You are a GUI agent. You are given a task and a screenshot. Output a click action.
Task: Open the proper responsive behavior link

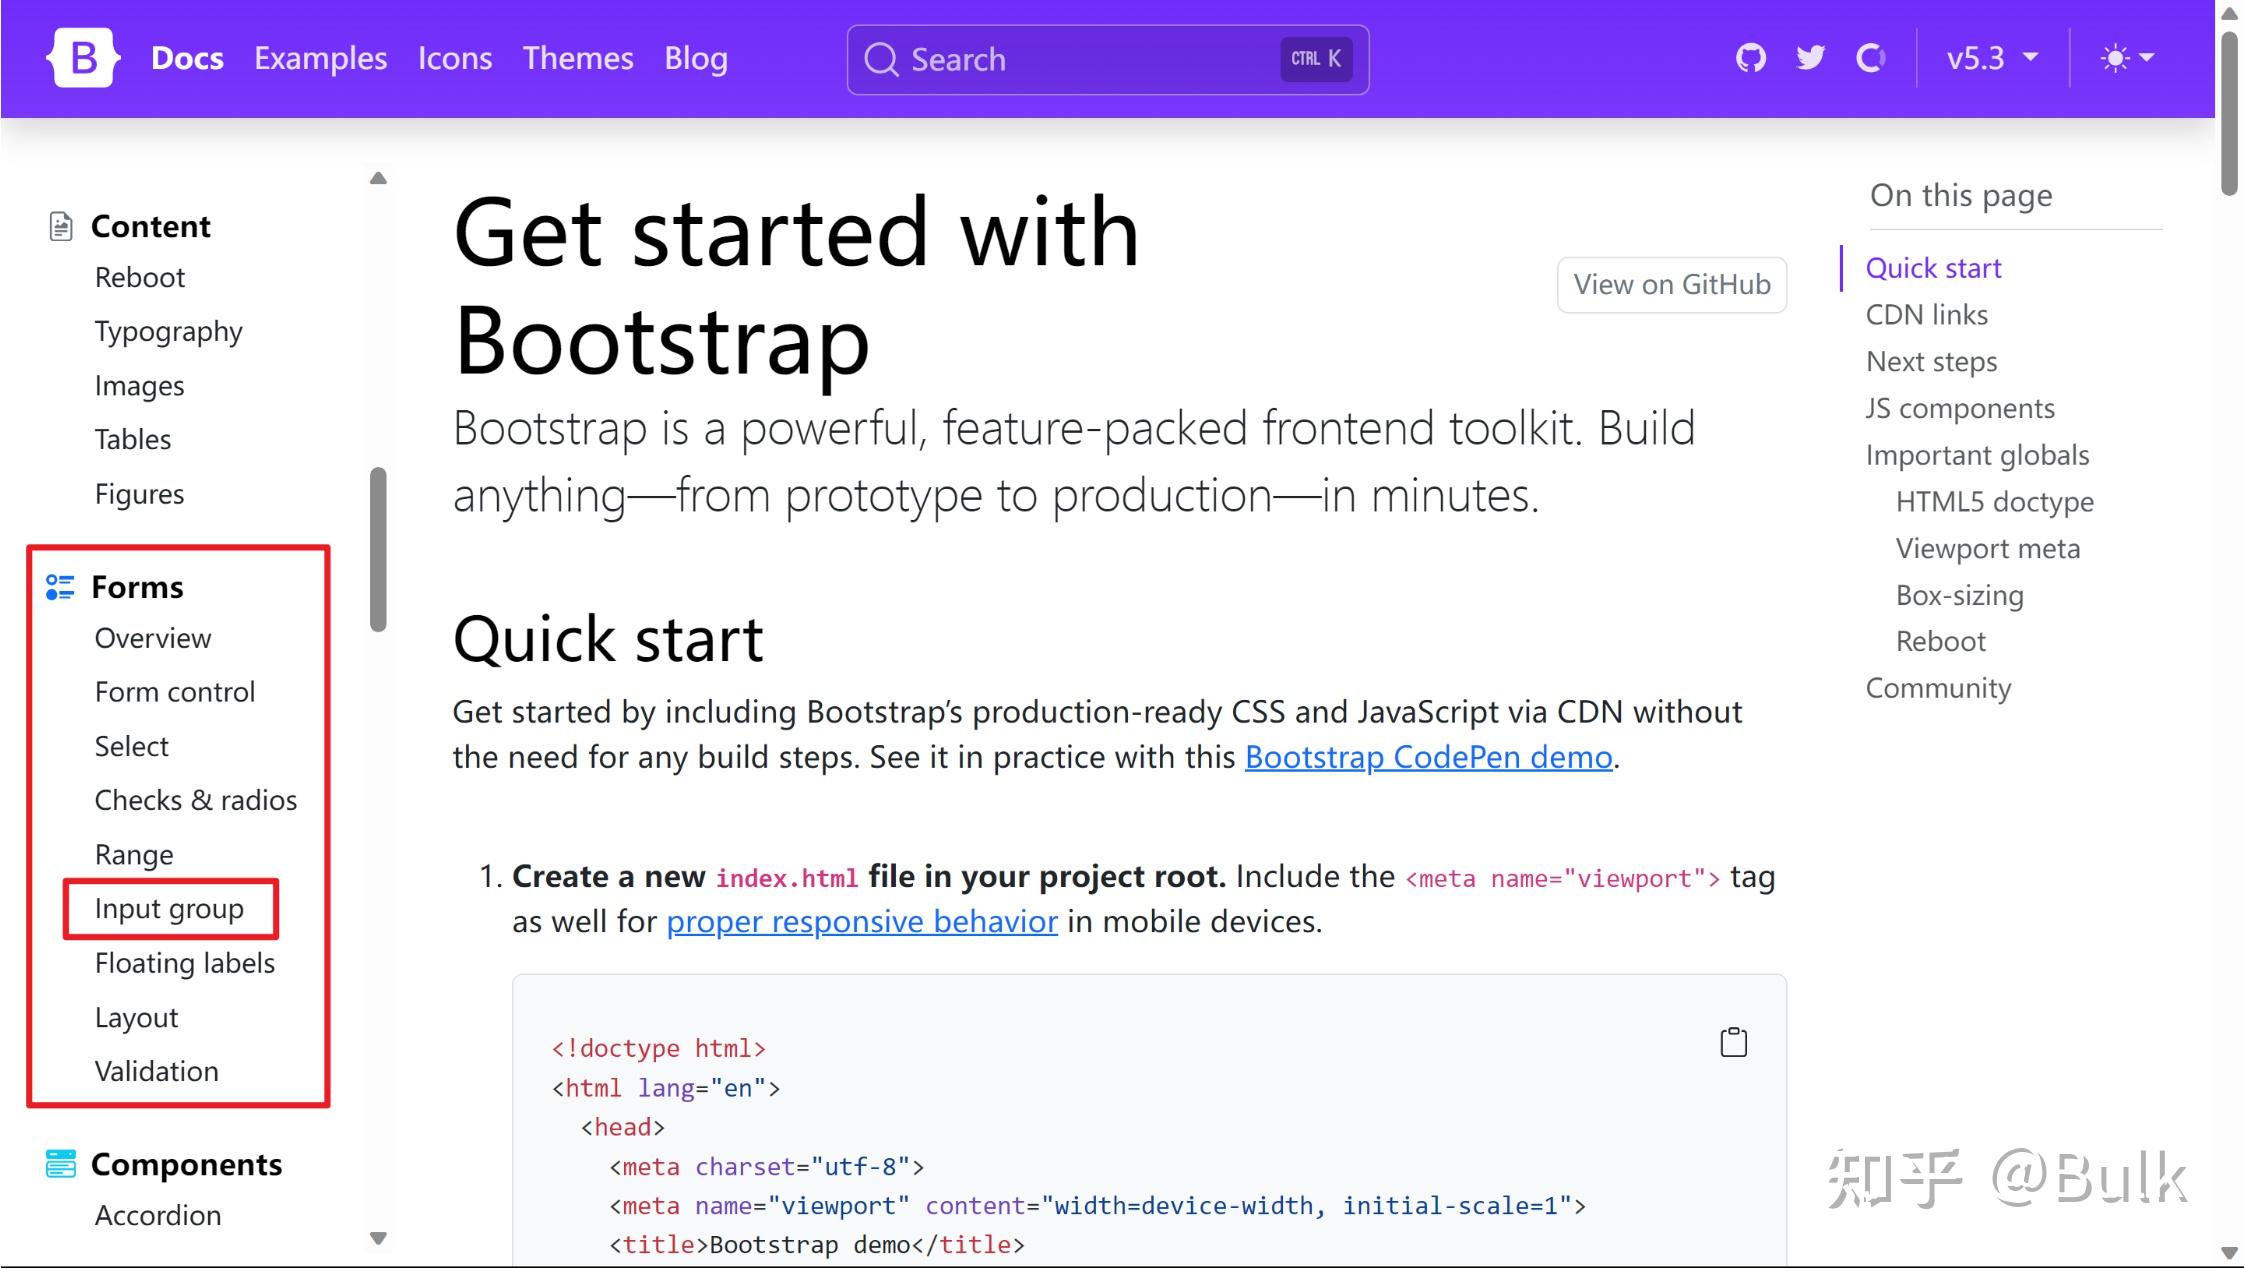[x=861, y=921]
